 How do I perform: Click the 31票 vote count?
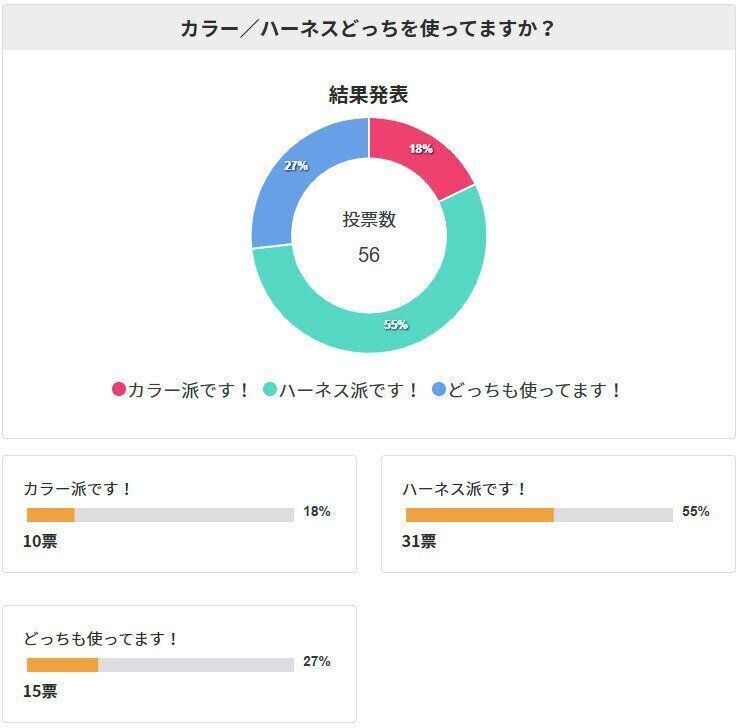click(x=420, y=542)
